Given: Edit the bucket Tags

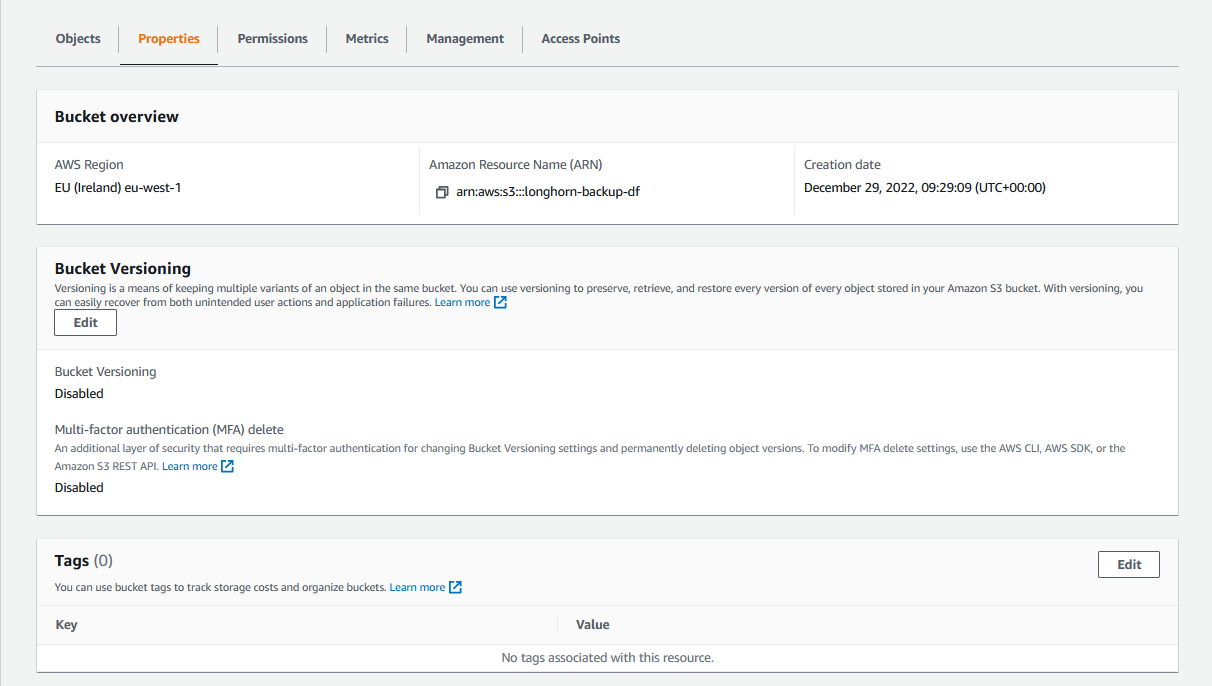Looking at the screenshot, I should [x=1129, y=564].
